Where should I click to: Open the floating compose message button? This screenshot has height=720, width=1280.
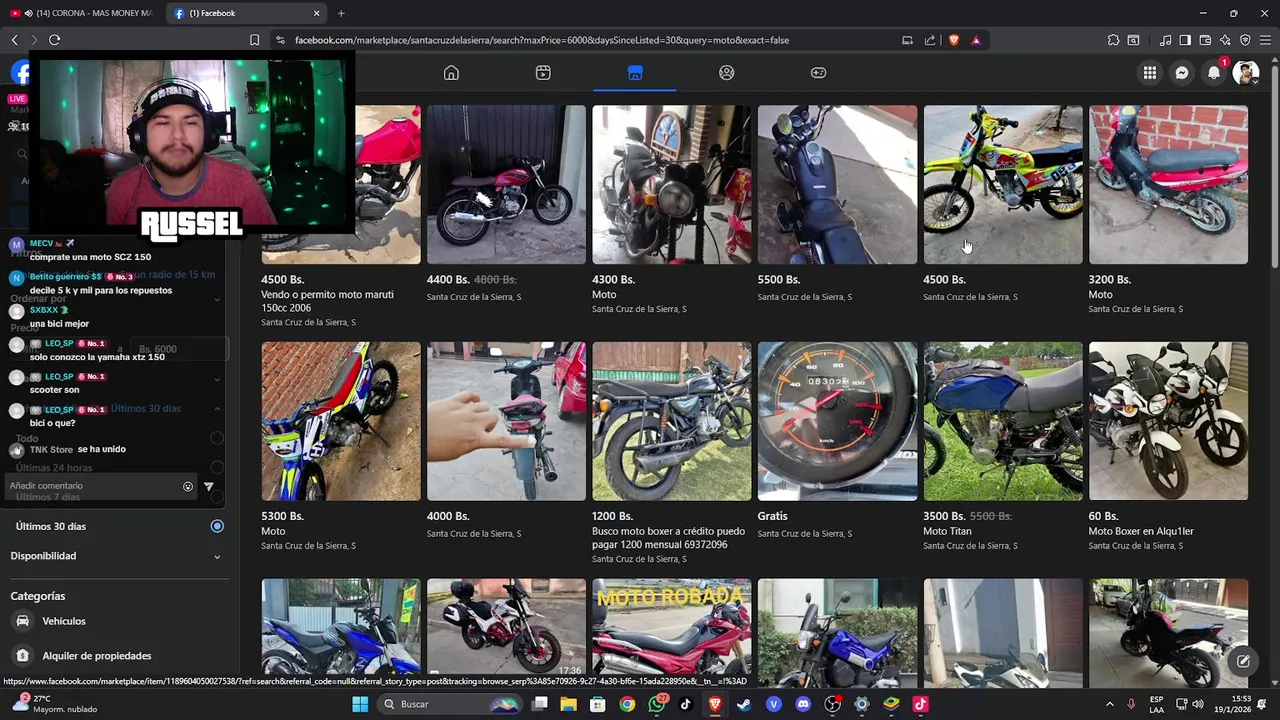pos(1243,661)
